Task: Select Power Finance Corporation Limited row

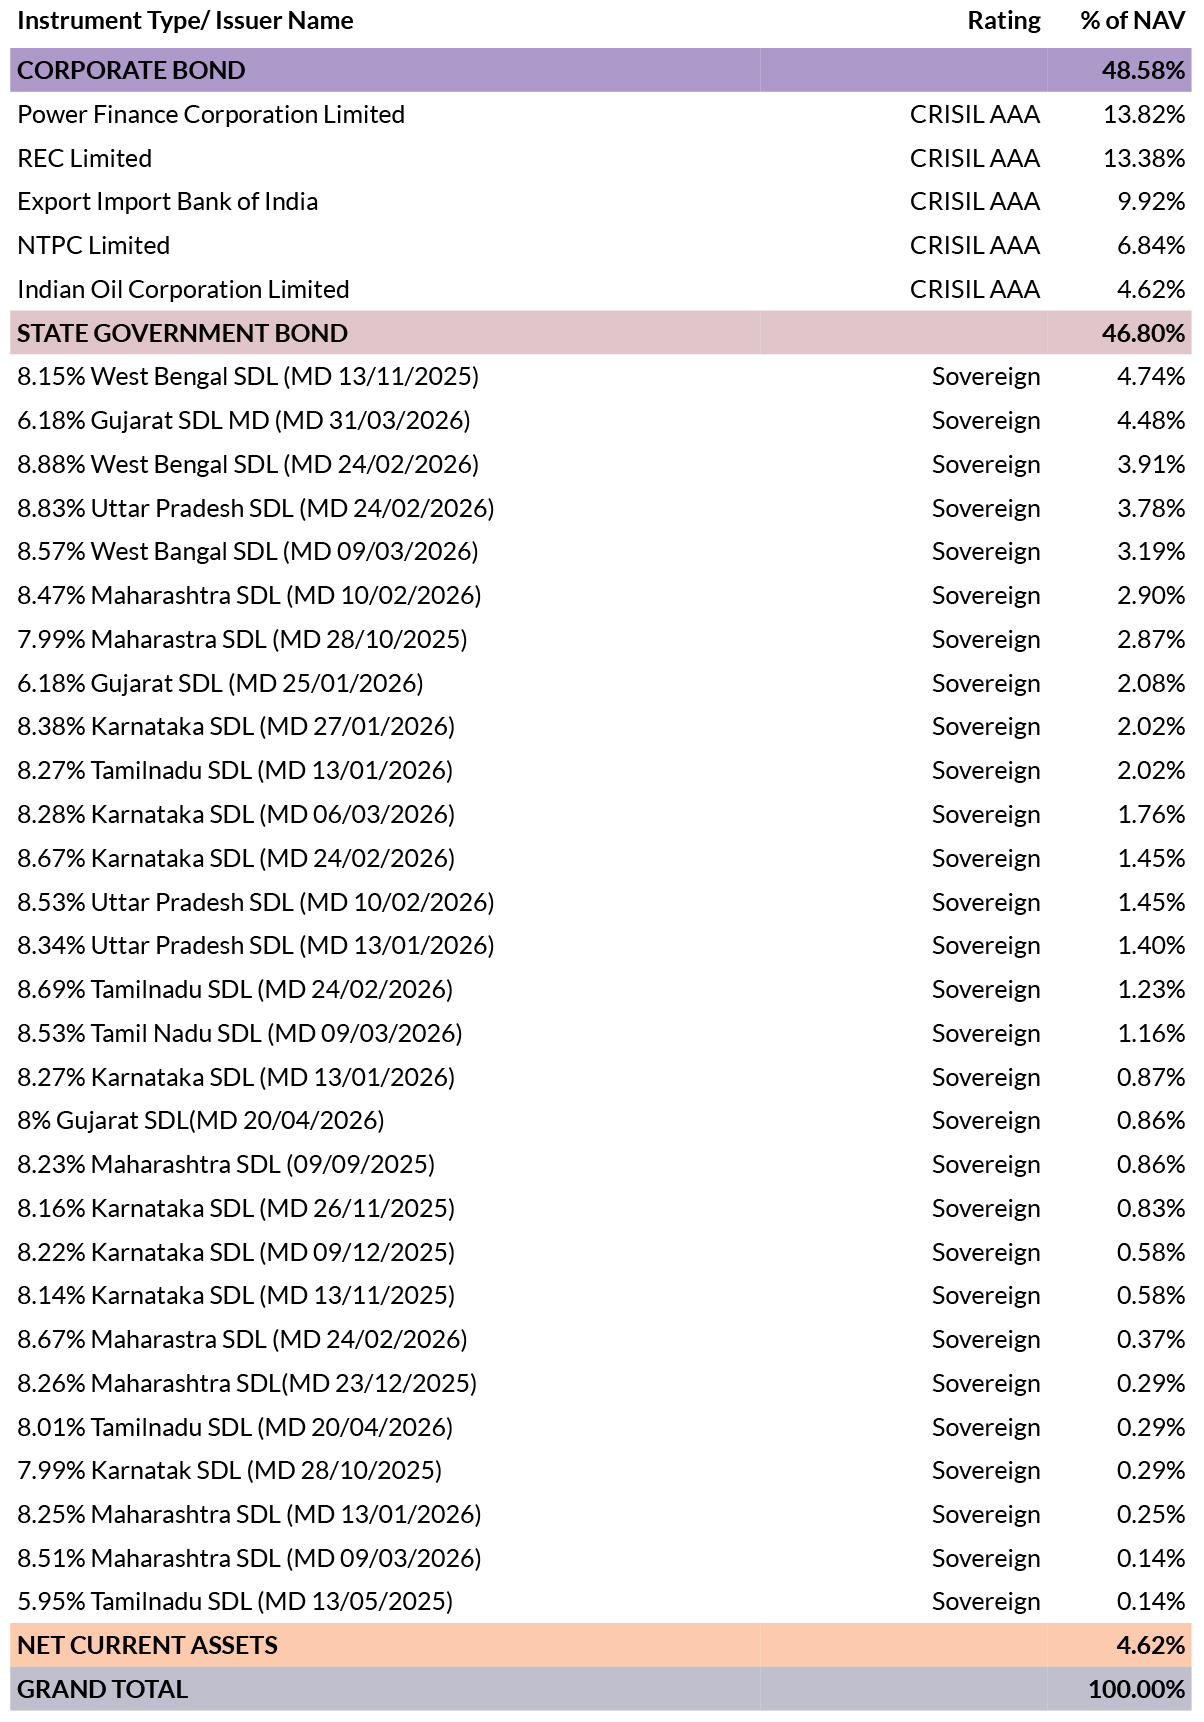Action: pos(601,114)
